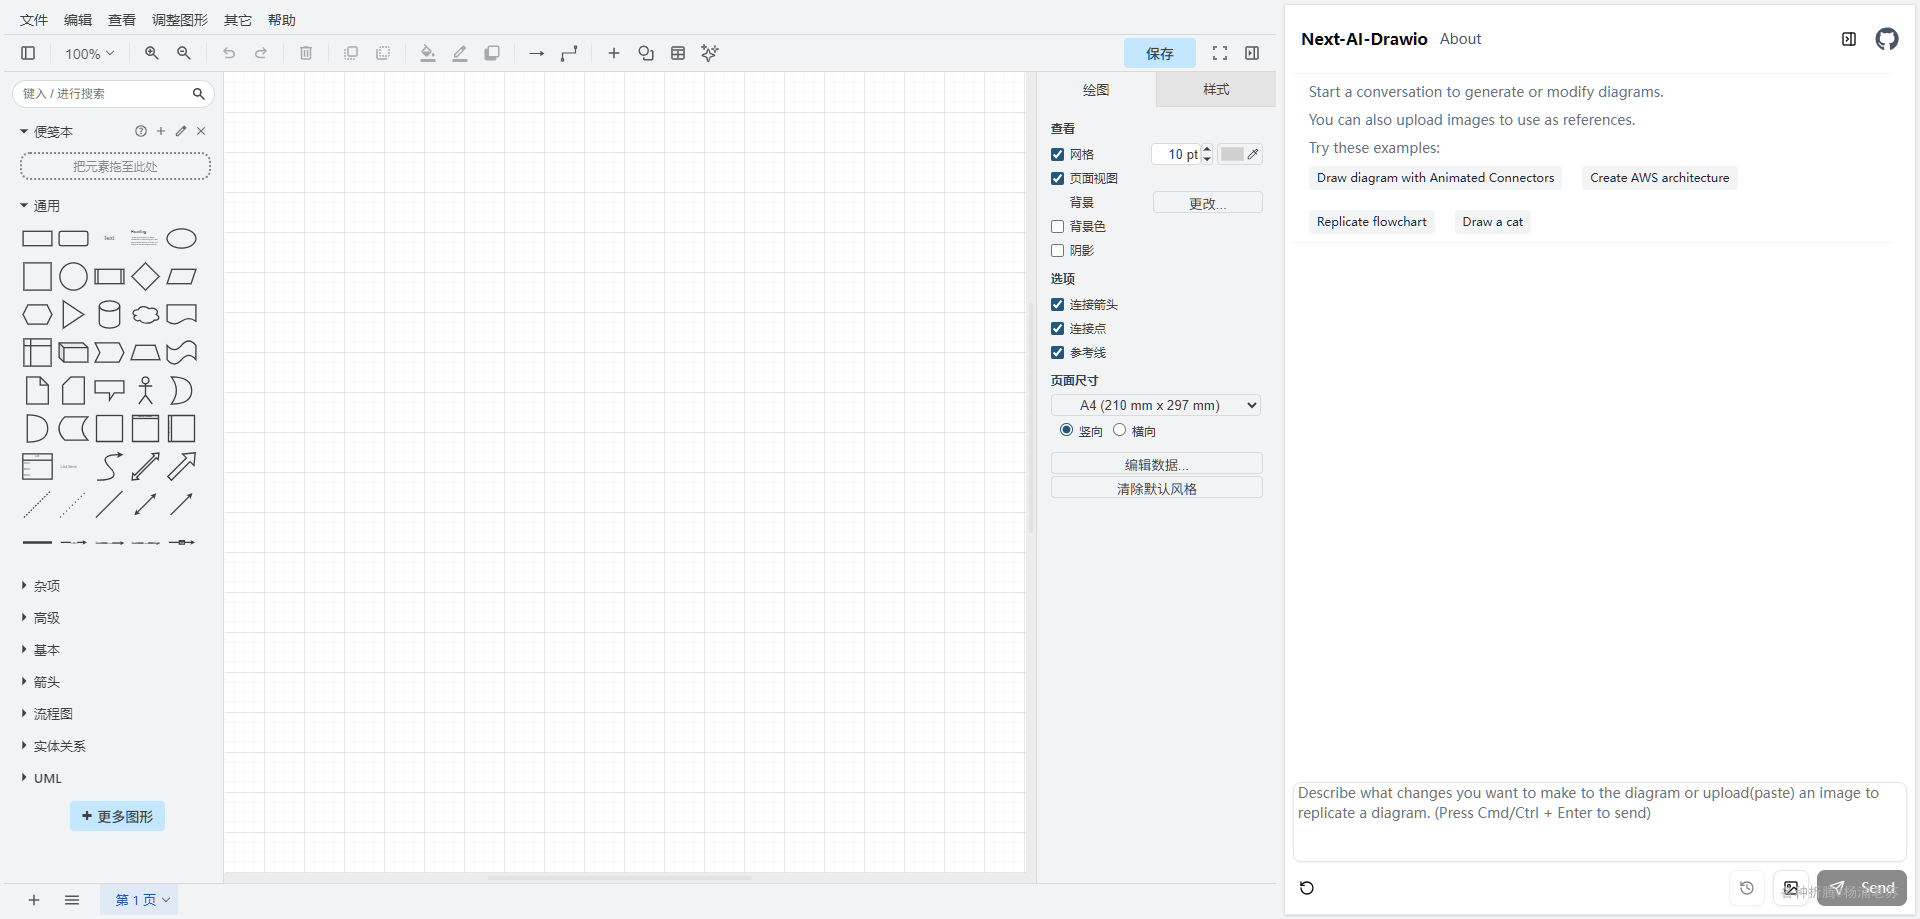Click the 清除默认风格 button
The height and width of the screenshot is (919, 1920).
(1156, 488)
